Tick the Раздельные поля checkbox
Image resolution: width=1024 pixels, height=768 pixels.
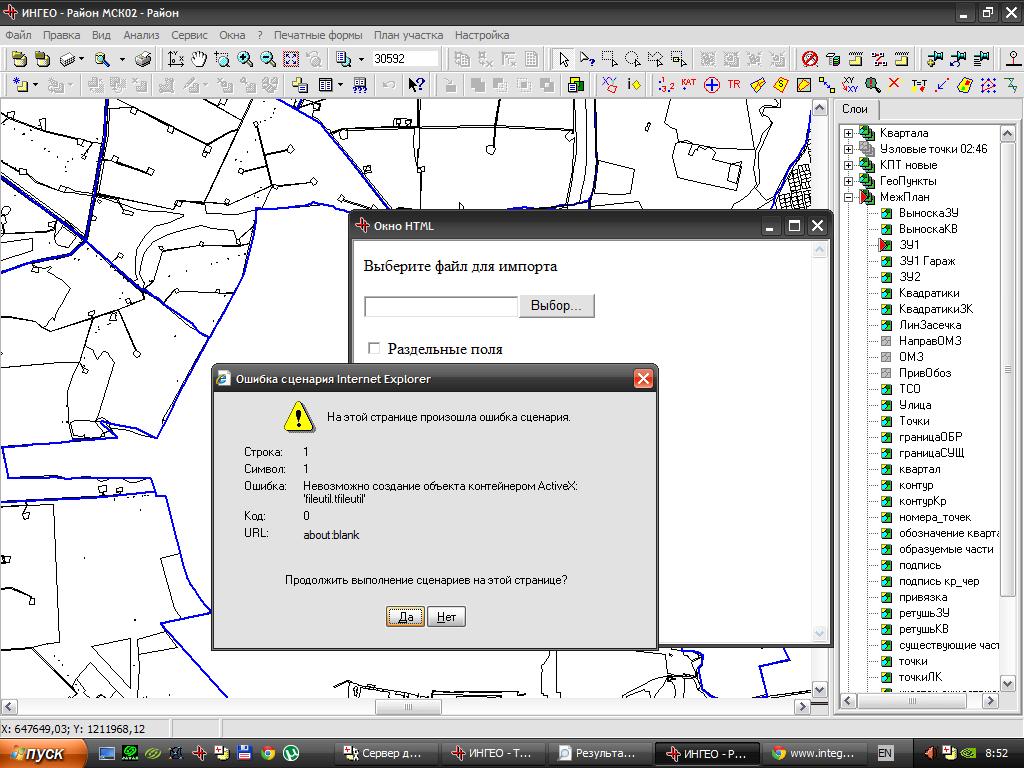point(374,348)
